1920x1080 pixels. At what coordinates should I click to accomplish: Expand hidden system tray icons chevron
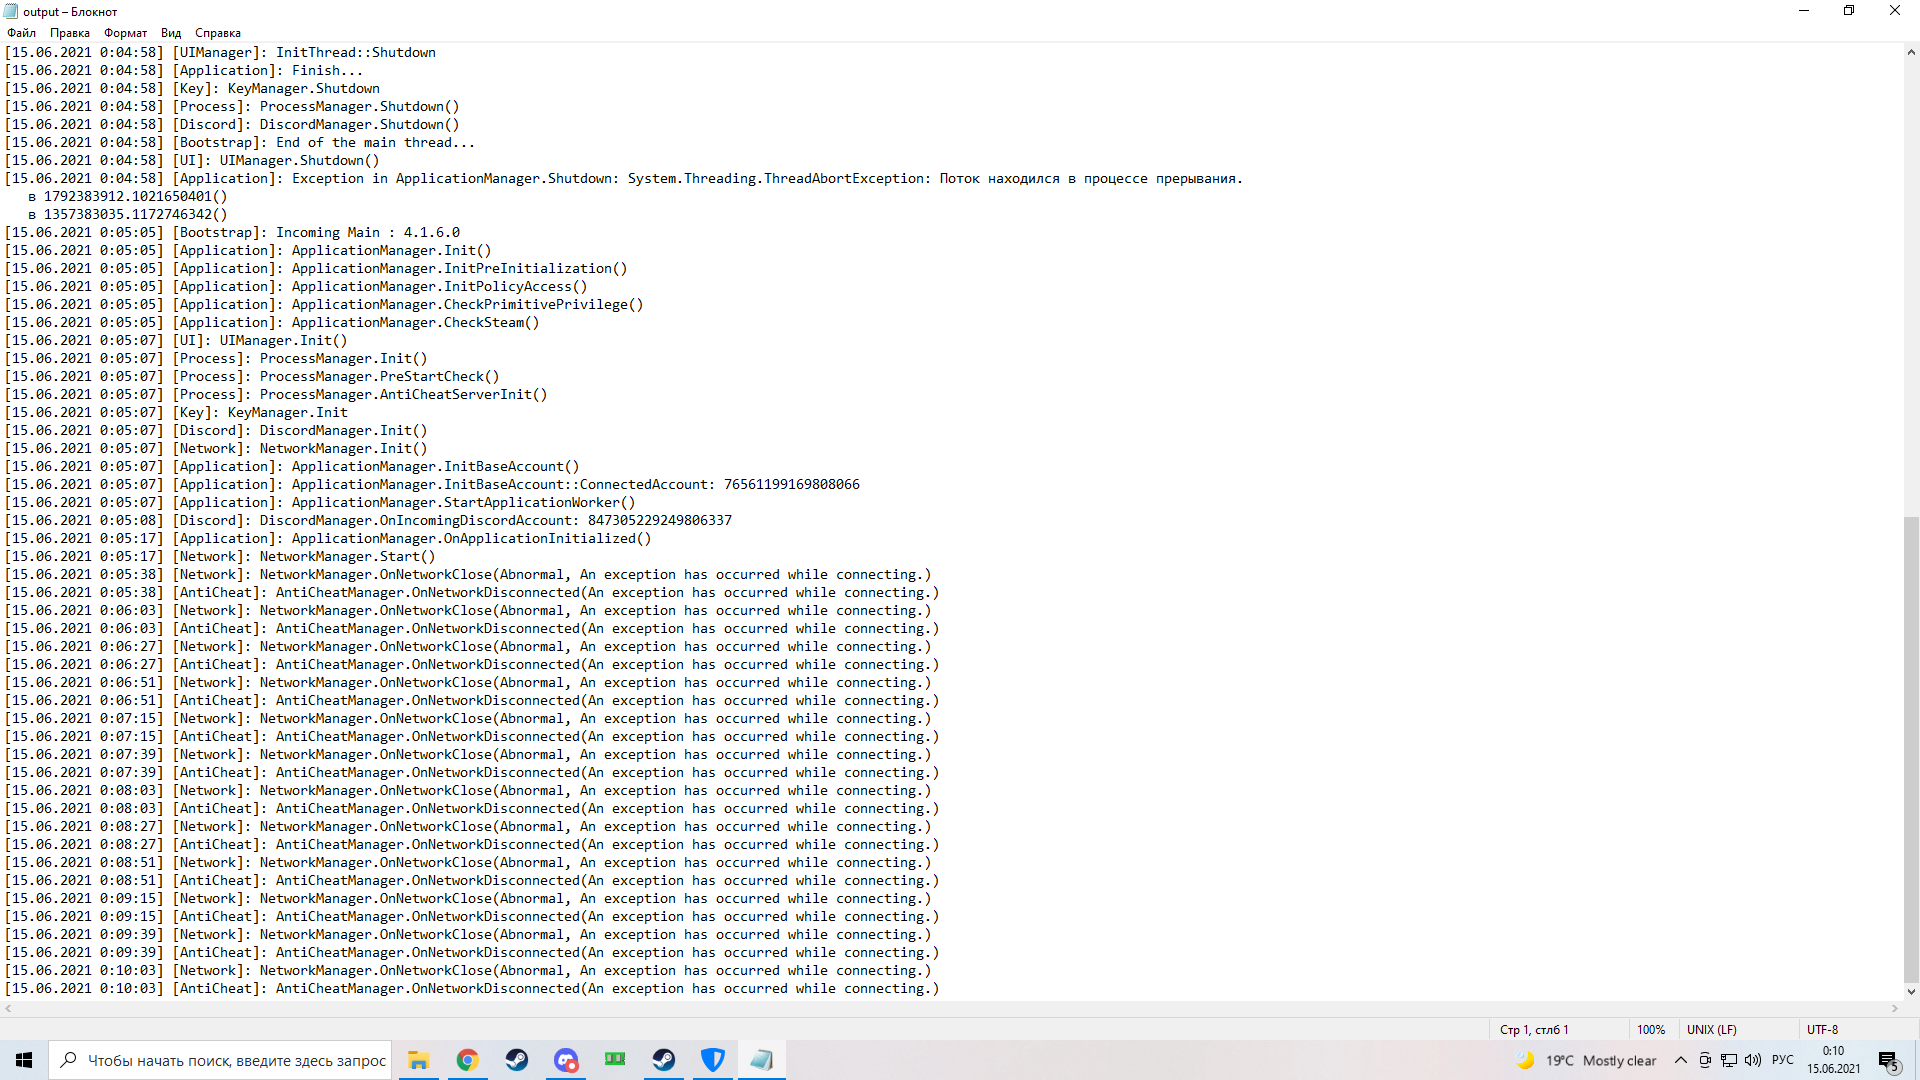pos(1681,1060)
